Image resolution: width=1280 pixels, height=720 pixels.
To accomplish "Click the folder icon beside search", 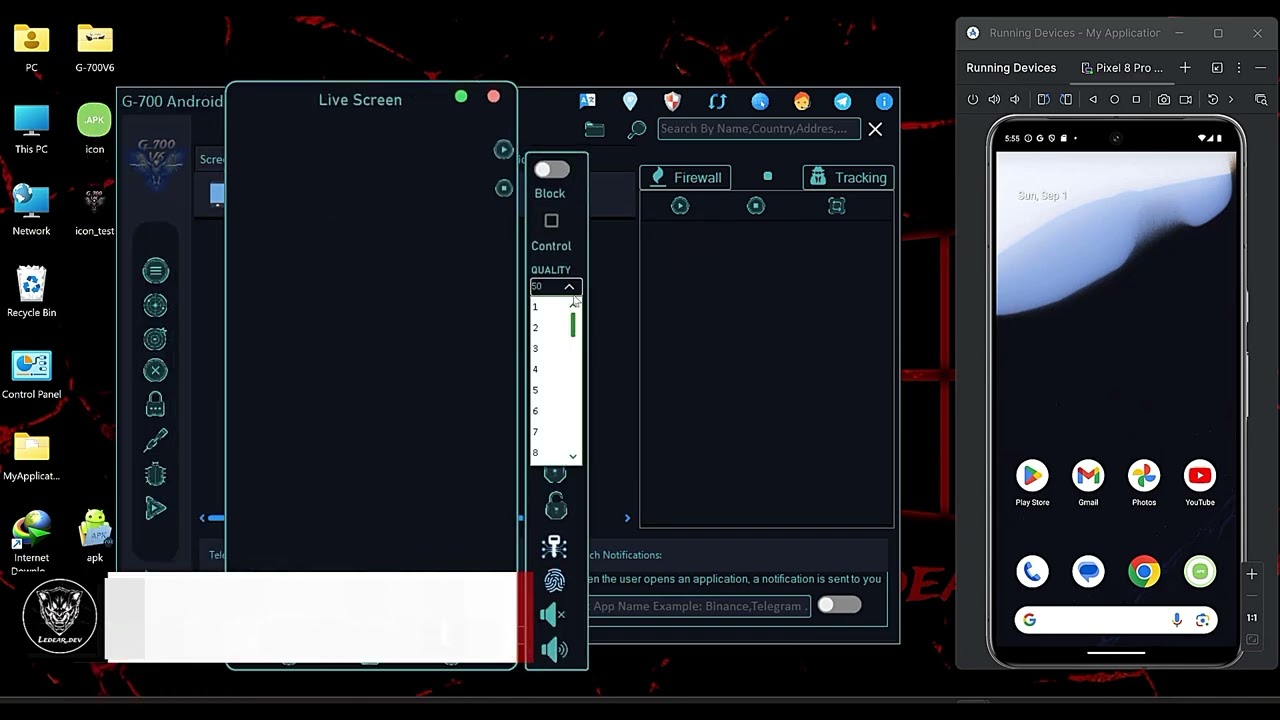I will click(x=595, y=129).
